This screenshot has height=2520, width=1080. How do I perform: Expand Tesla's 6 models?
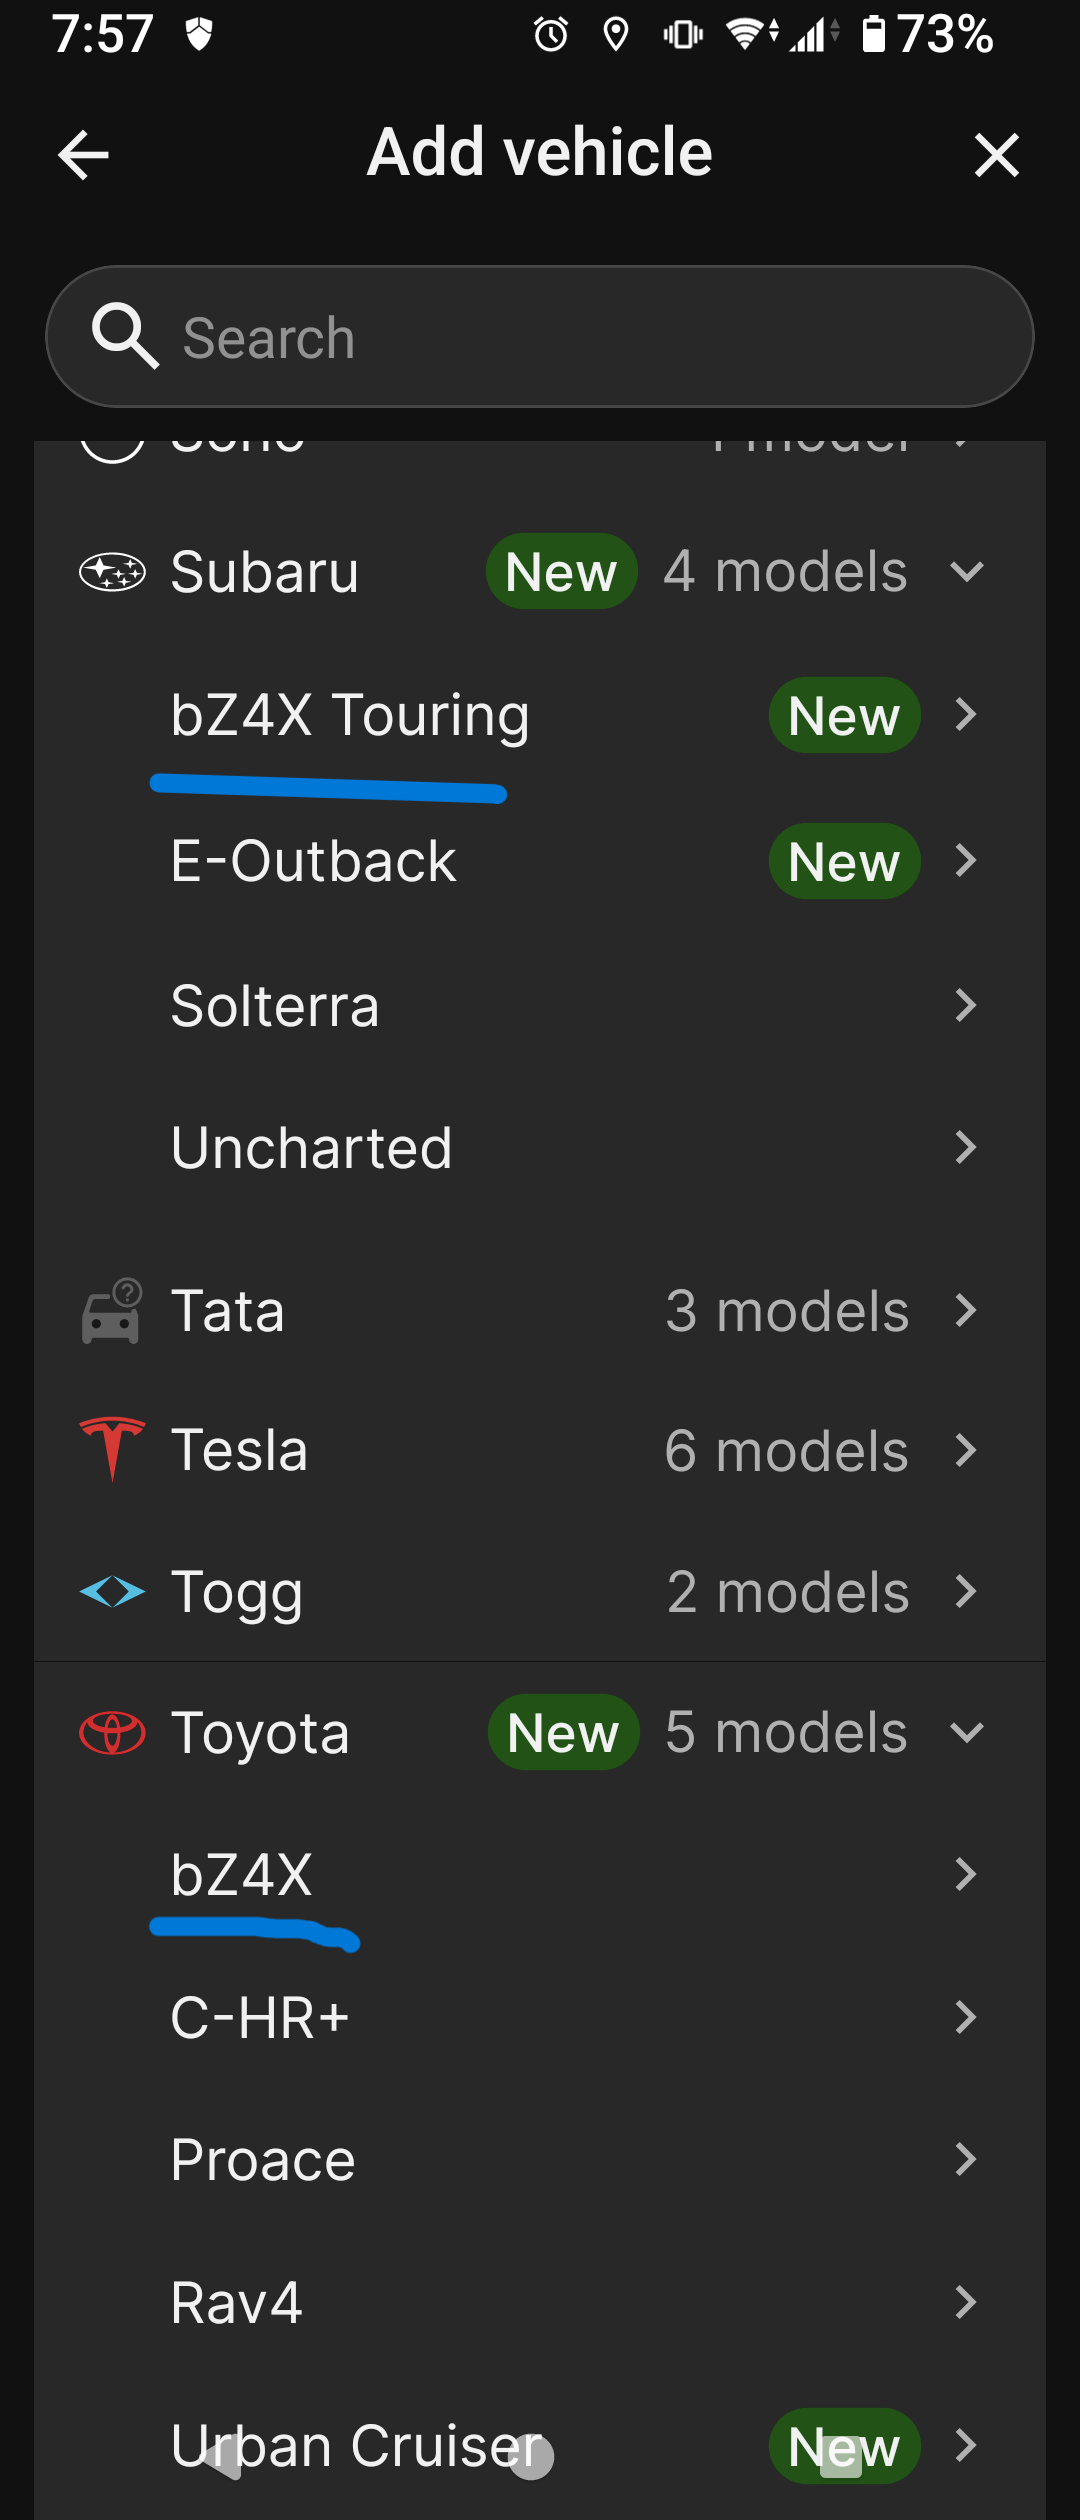coord(540,1450)
